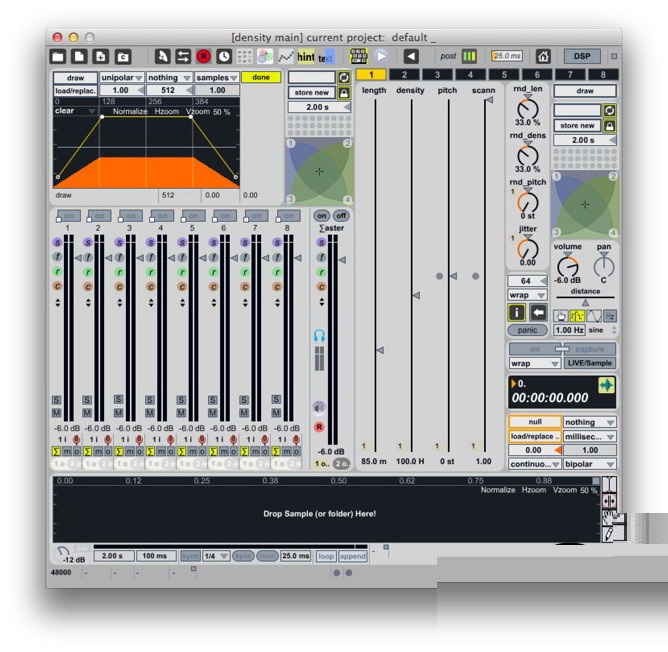Click the green post meter icon
Image resolution: width=668 pixels, height=652 pixels.
[469, 56]
